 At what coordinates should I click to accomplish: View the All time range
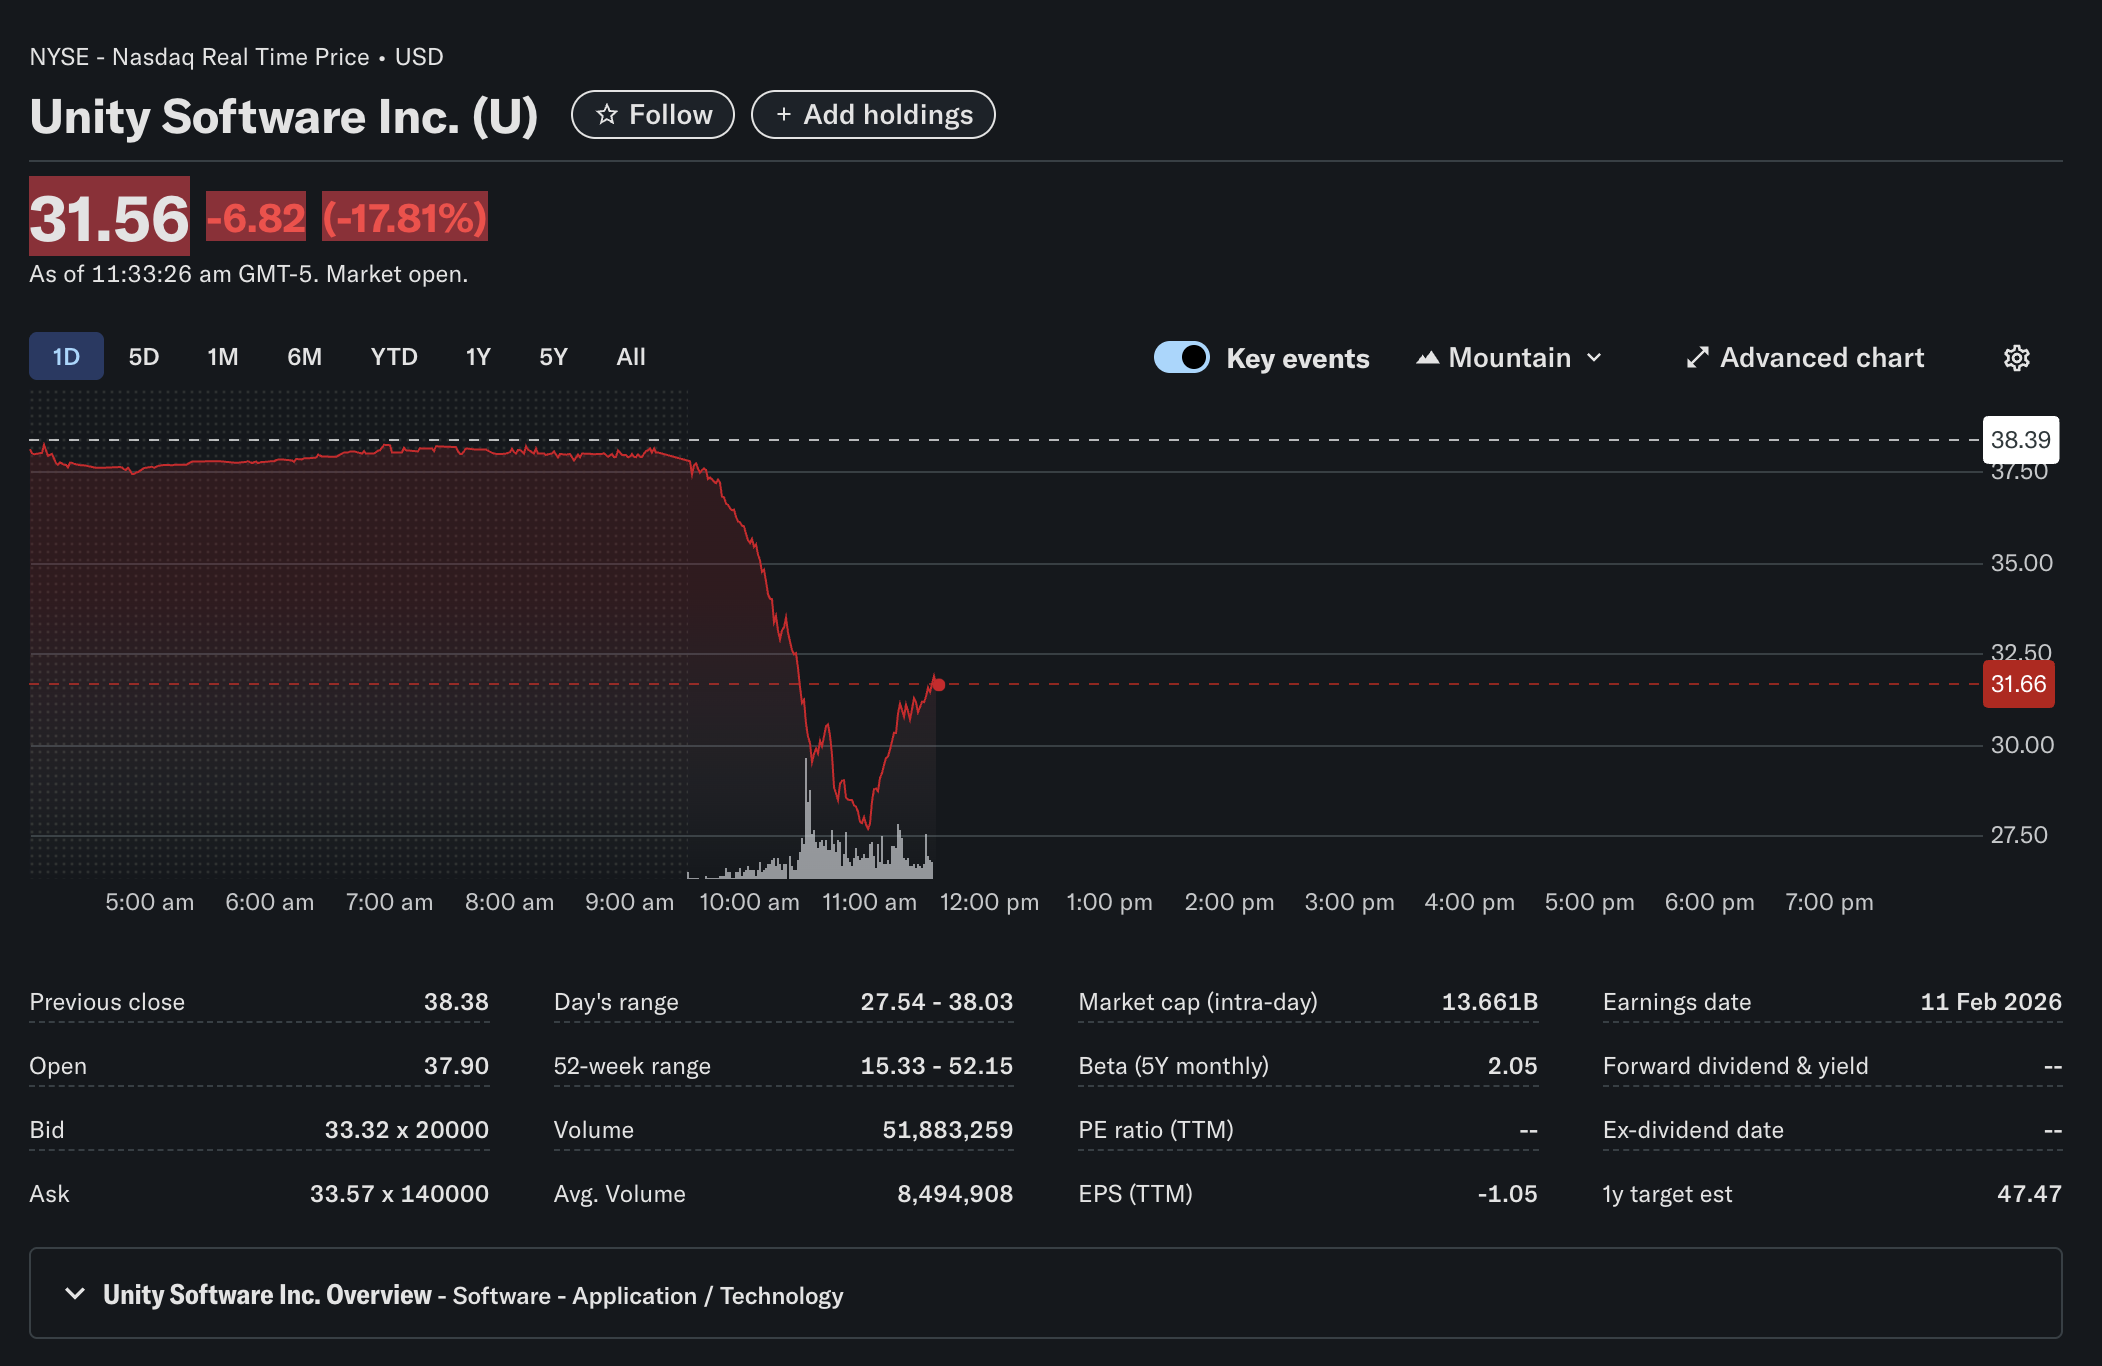tap(631, 357)
